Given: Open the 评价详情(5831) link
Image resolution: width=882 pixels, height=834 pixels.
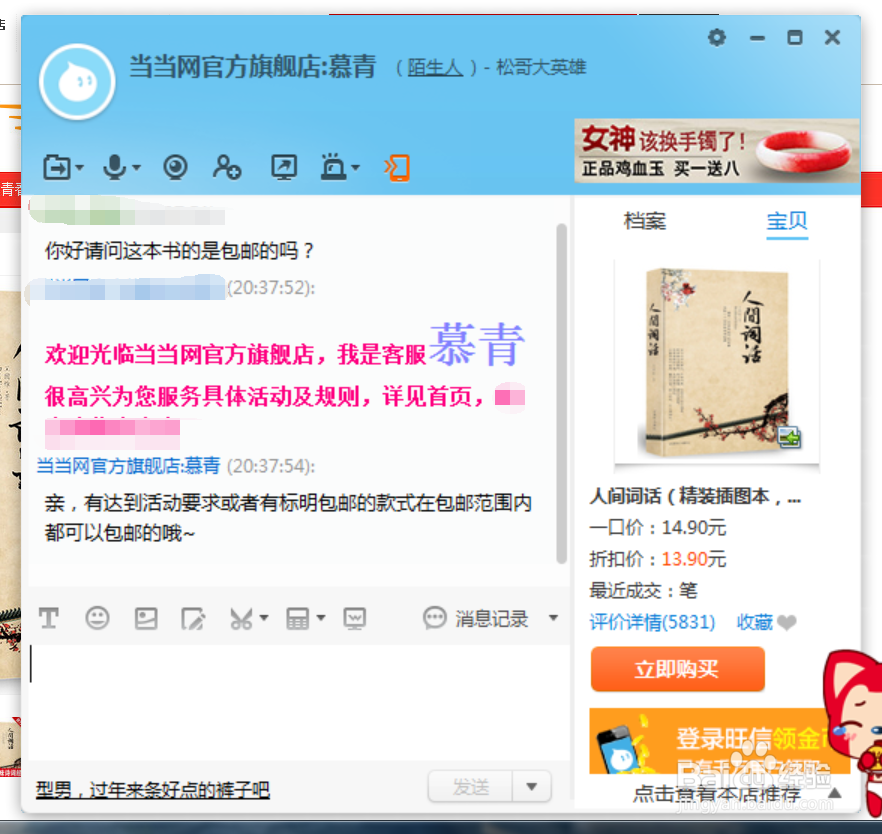Looking at the screenshot, I should (652, 622).
